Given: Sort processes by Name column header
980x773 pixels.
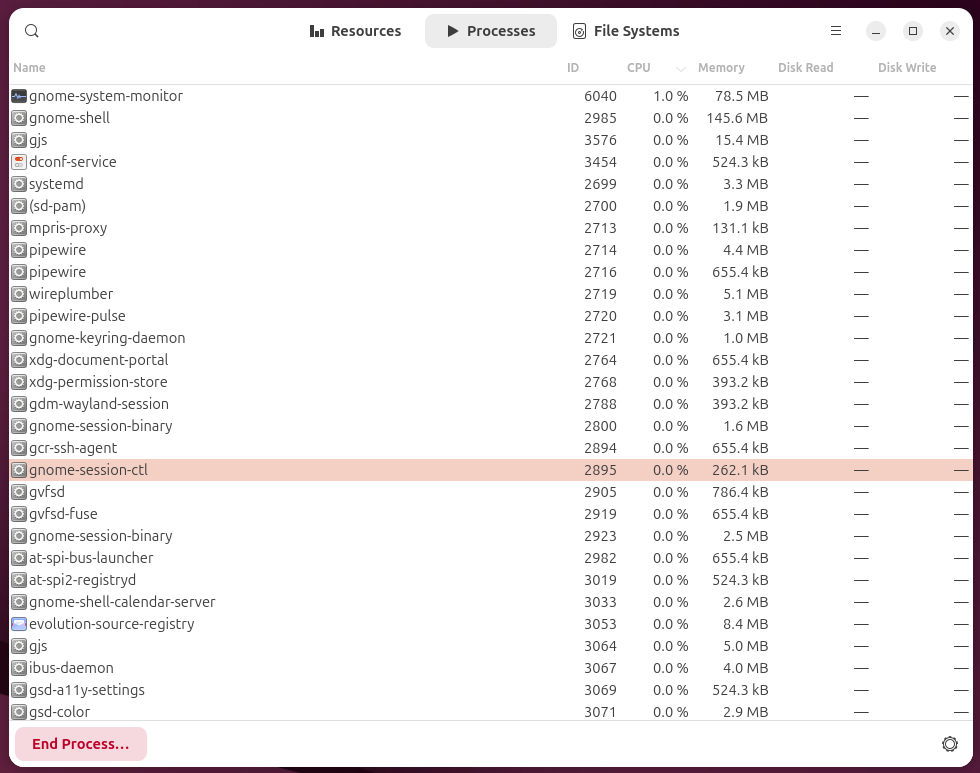Looking at the screenshot, I should 30,68.
